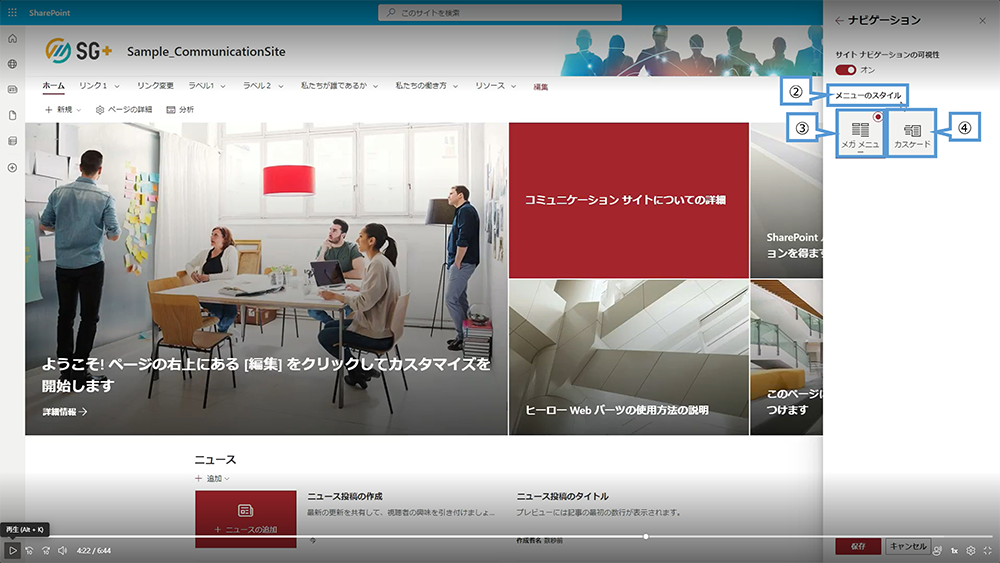
Task: Click the red 編集 navigation edit link
Action: pos(541,87)
